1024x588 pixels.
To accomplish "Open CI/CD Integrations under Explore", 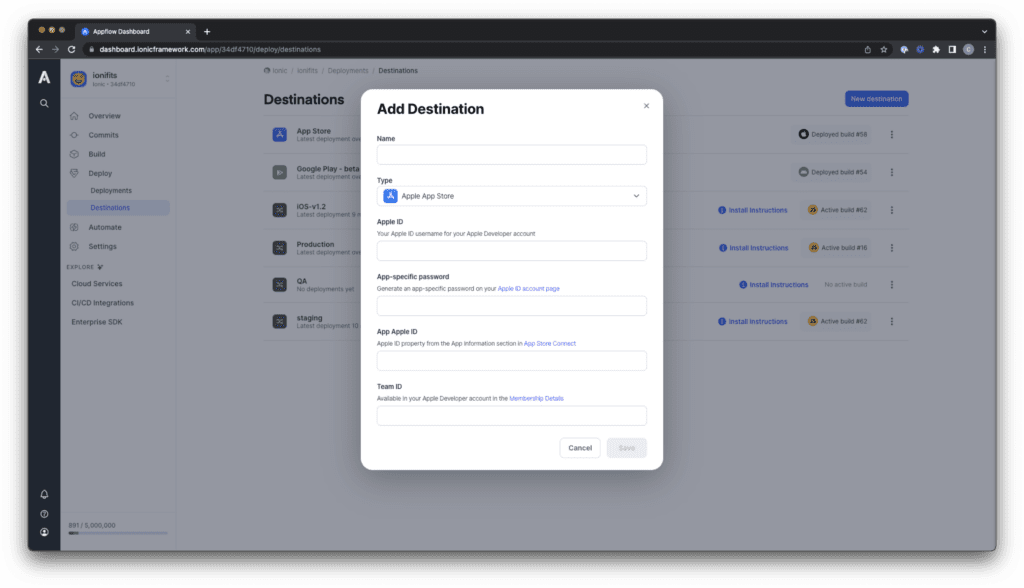I will pyautogui.click(x=103, y=303).
